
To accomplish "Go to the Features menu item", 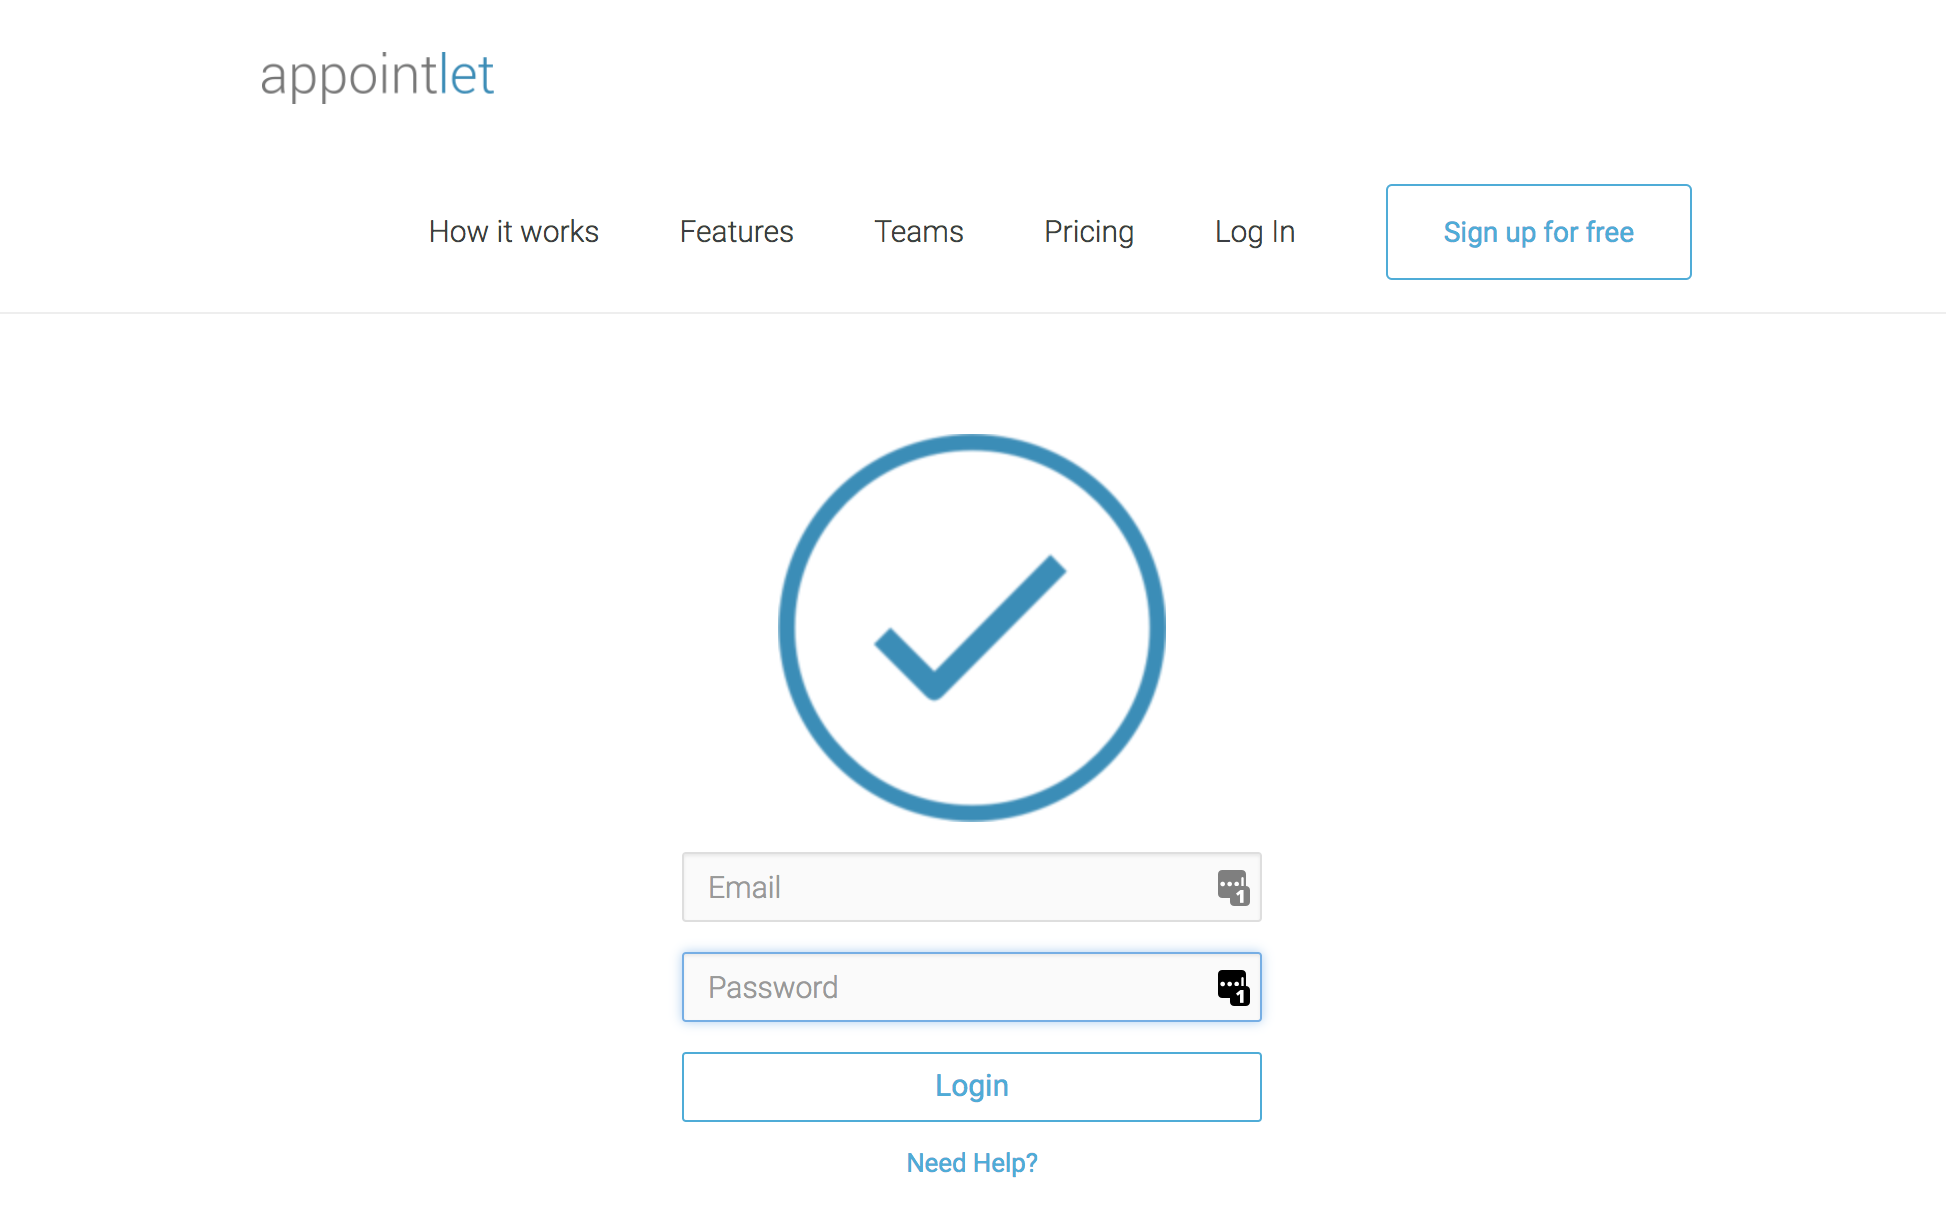I will tap(737, 232).
